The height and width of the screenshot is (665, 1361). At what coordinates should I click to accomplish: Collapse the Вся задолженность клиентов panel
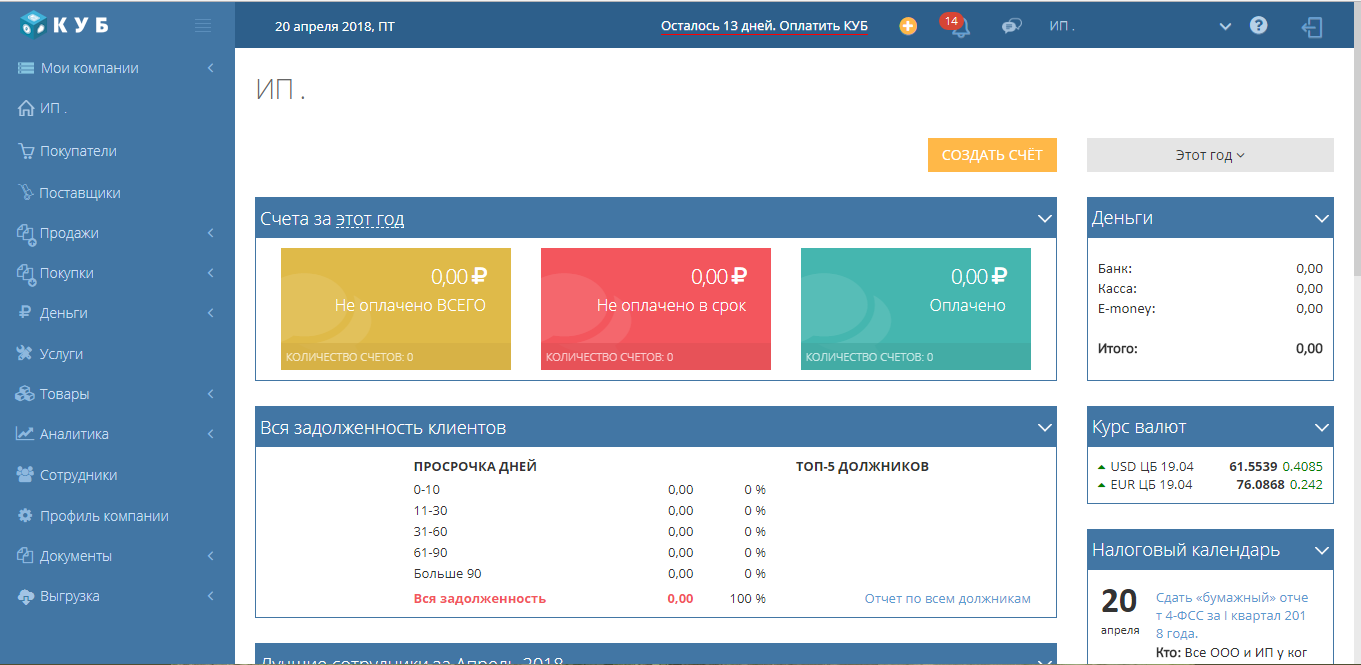click(1045, 428)
